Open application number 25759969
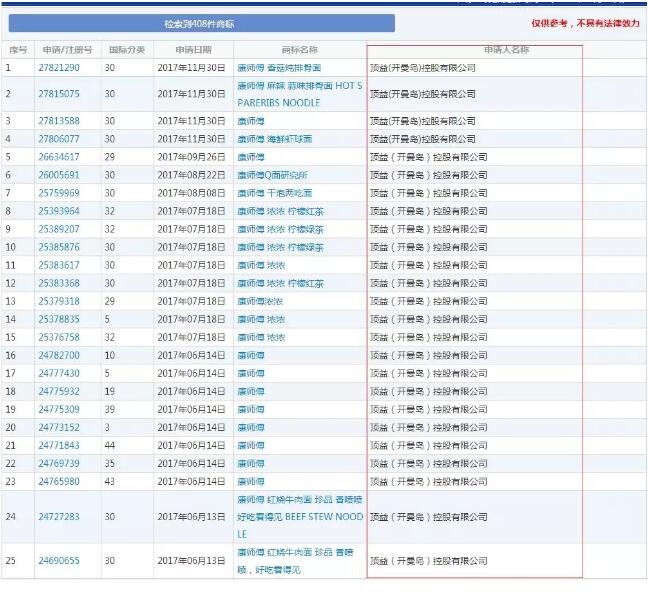Image resolution: width=648 pixels, height=603 pixels. 59,193
